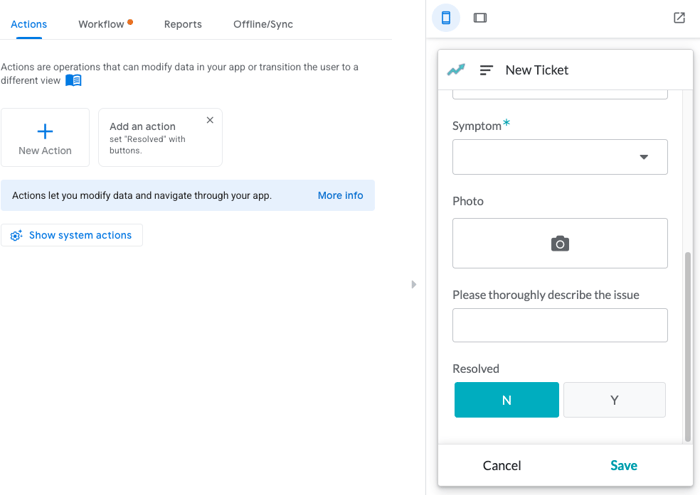Open the actions documentation book icon
The height and width of the screenshot is (495, 700).
point(73,80)
